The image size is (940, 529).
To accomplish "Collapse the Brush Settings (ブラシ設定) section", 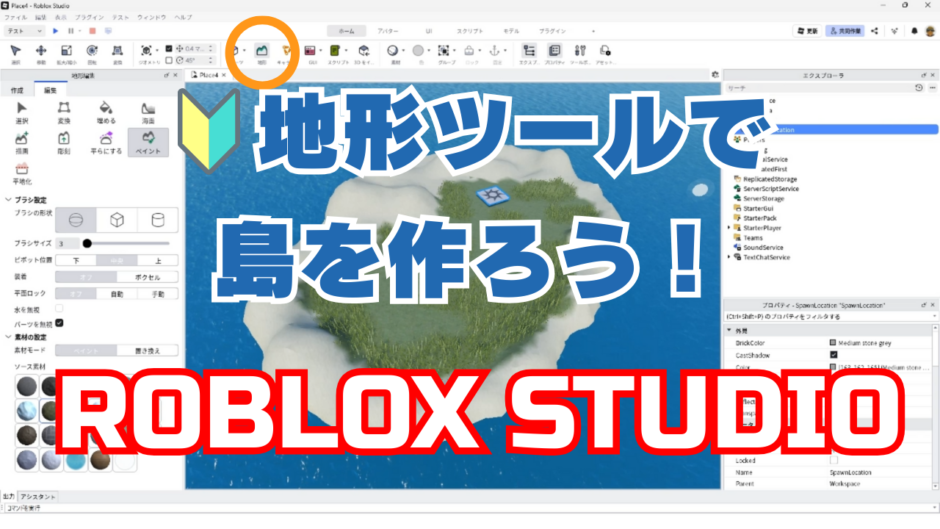I will pyautogui.click(x=9, y=200).
